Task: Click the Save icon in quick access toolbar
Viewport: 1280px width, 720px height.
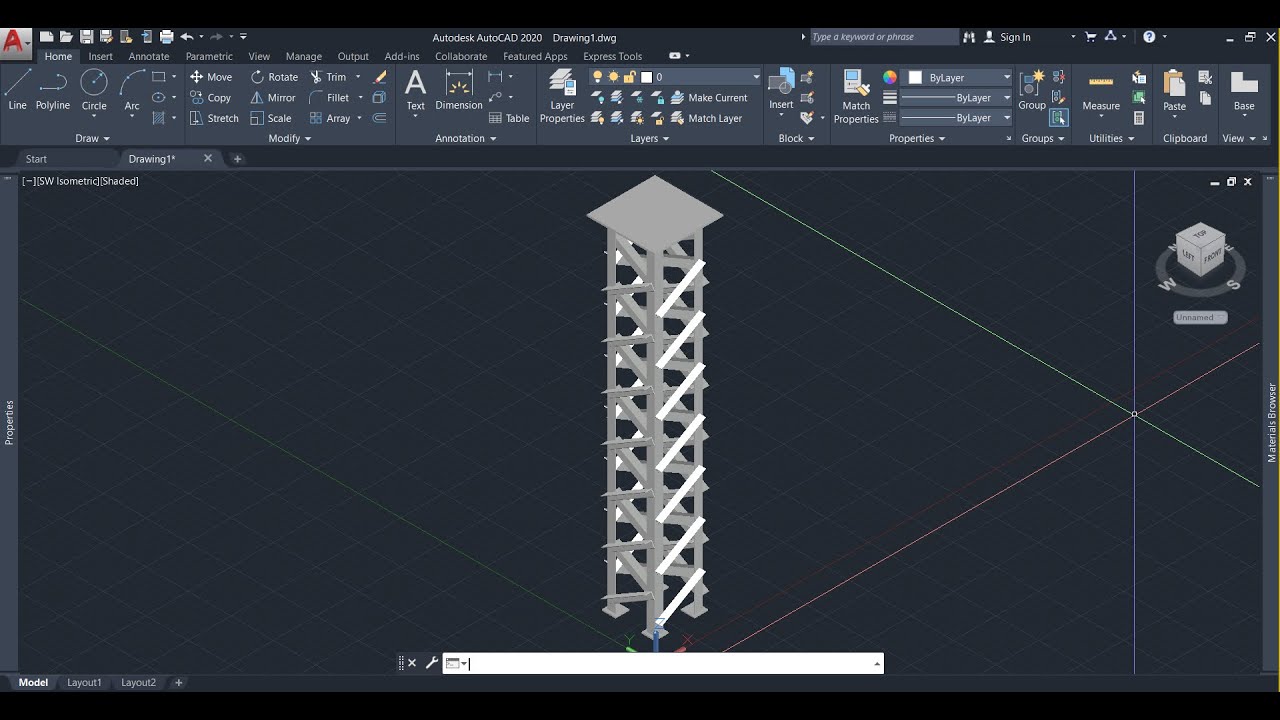Action: (87, 37)
